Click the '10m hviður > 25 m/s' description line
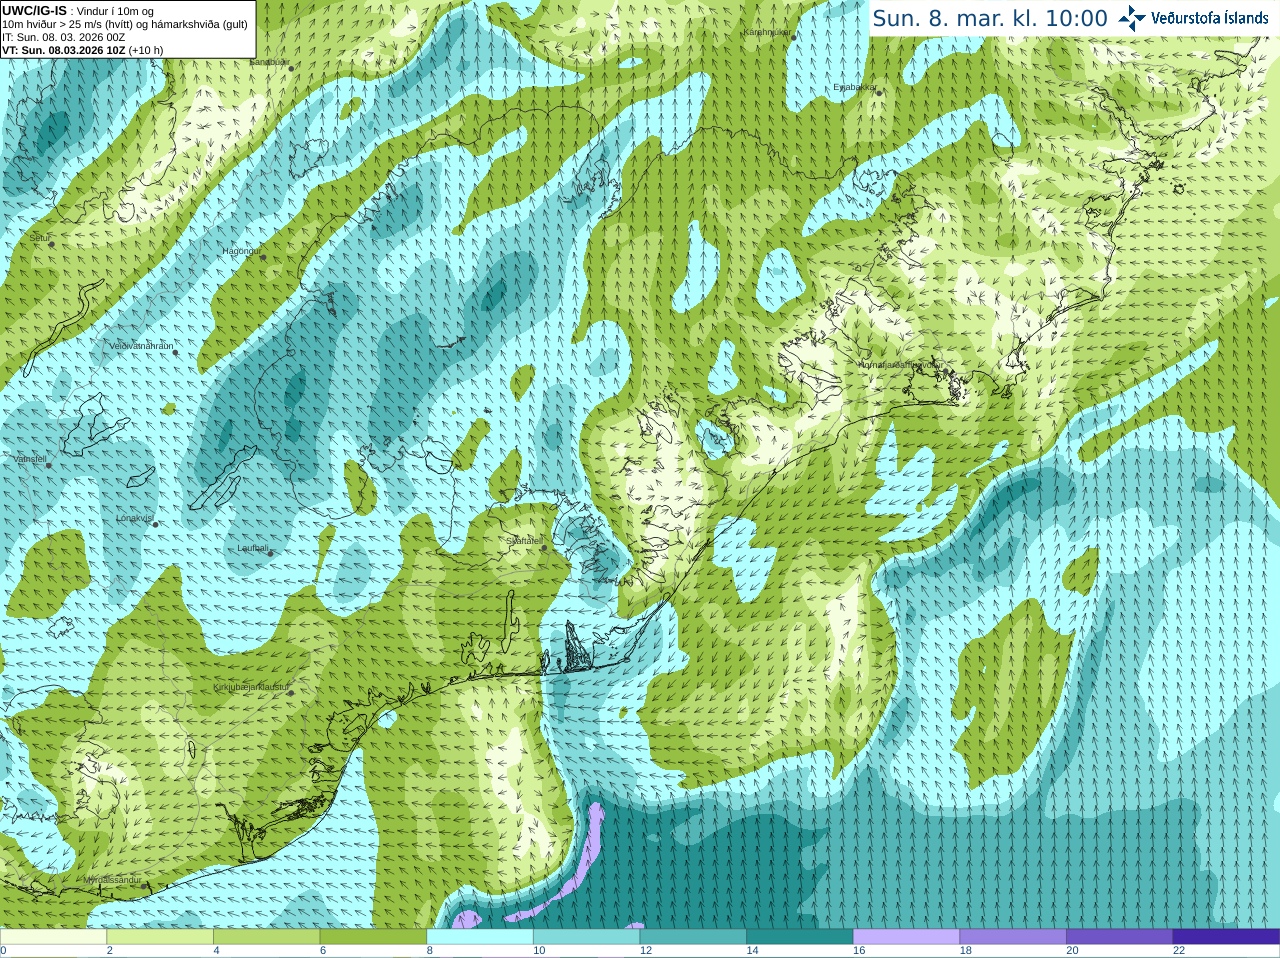The height and width of the screenshot is (958, 1280). tap(125, 24)
